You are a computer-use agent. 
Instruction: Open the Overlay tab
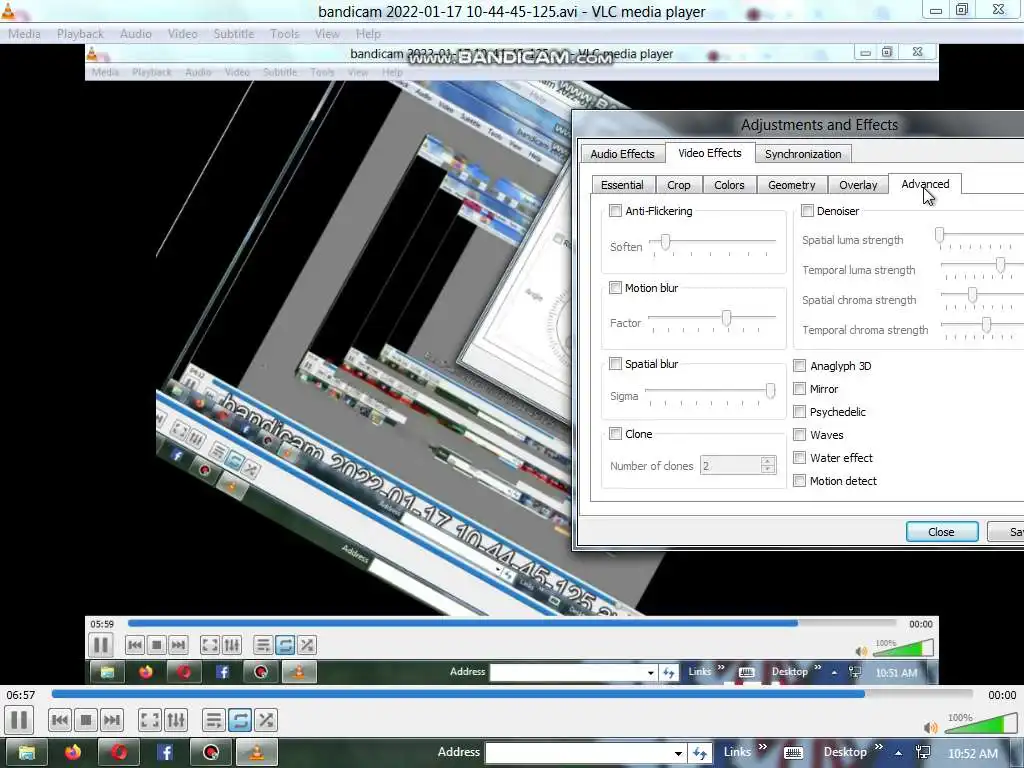pyautogui.click(x=858, y=185)
